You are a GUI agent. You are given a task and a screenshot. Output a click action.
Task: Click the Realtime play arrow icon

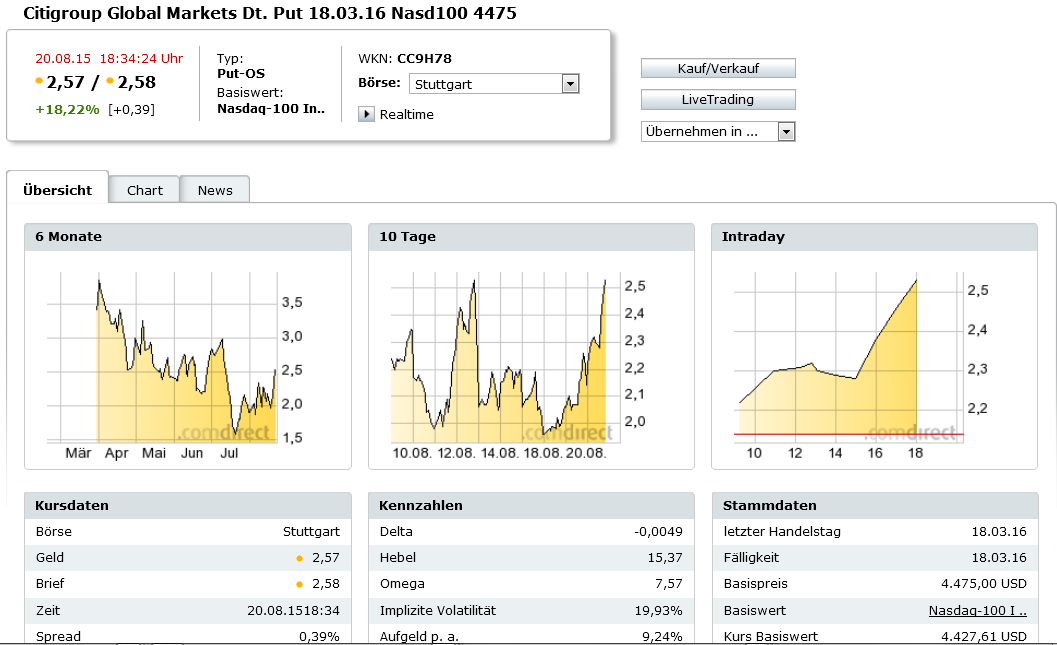[x=366, y=114]
